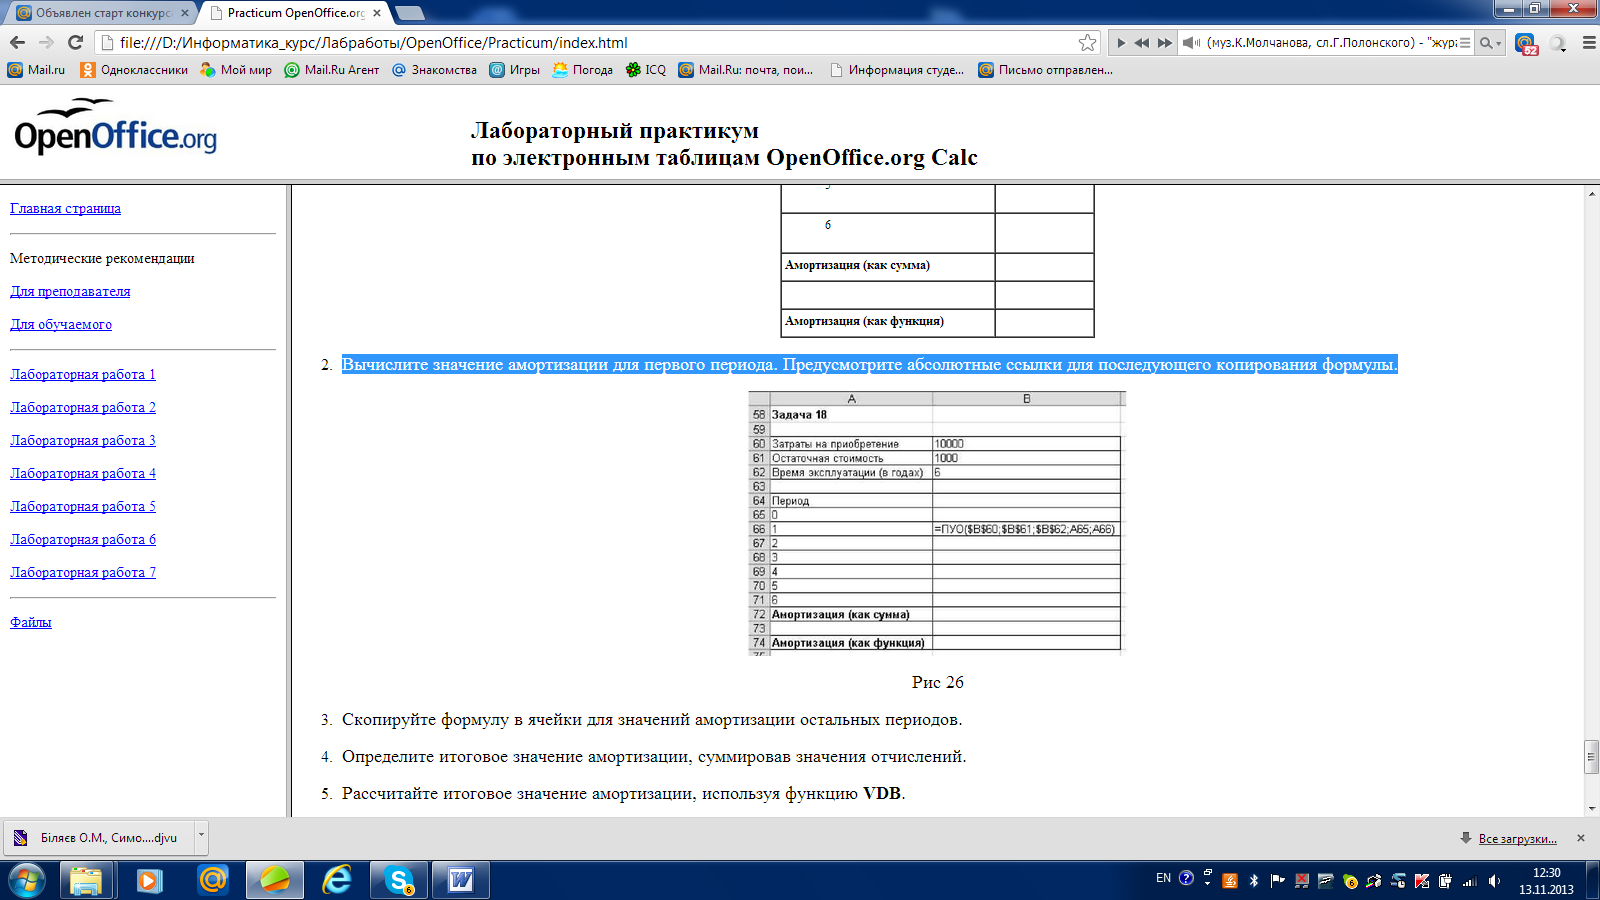1600x900 pixels.
Task: Click the Рис 26 spreadsheet screenshot
Action: (937, 523)
